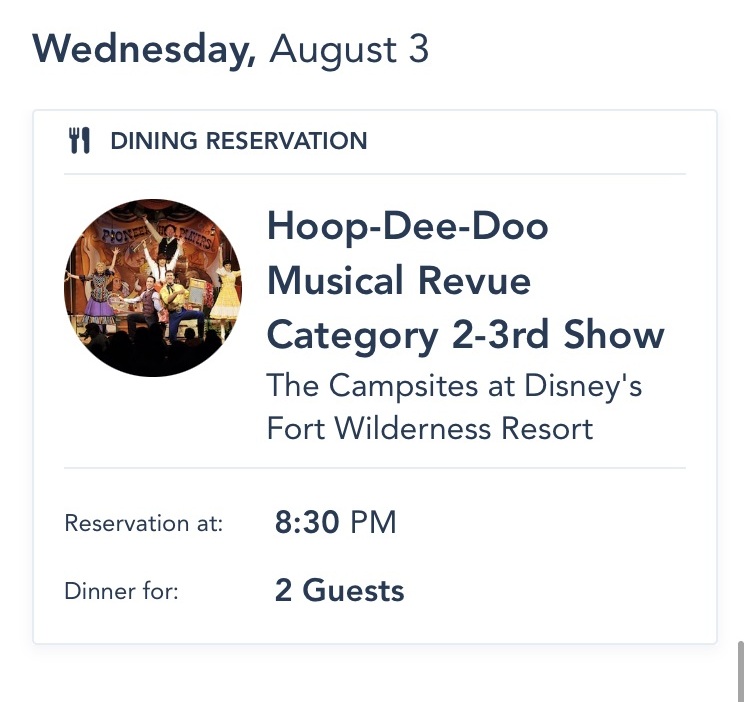Click the DINING RESERVATION header label
This screenshot has height=702, width=750.
[238, 141]
